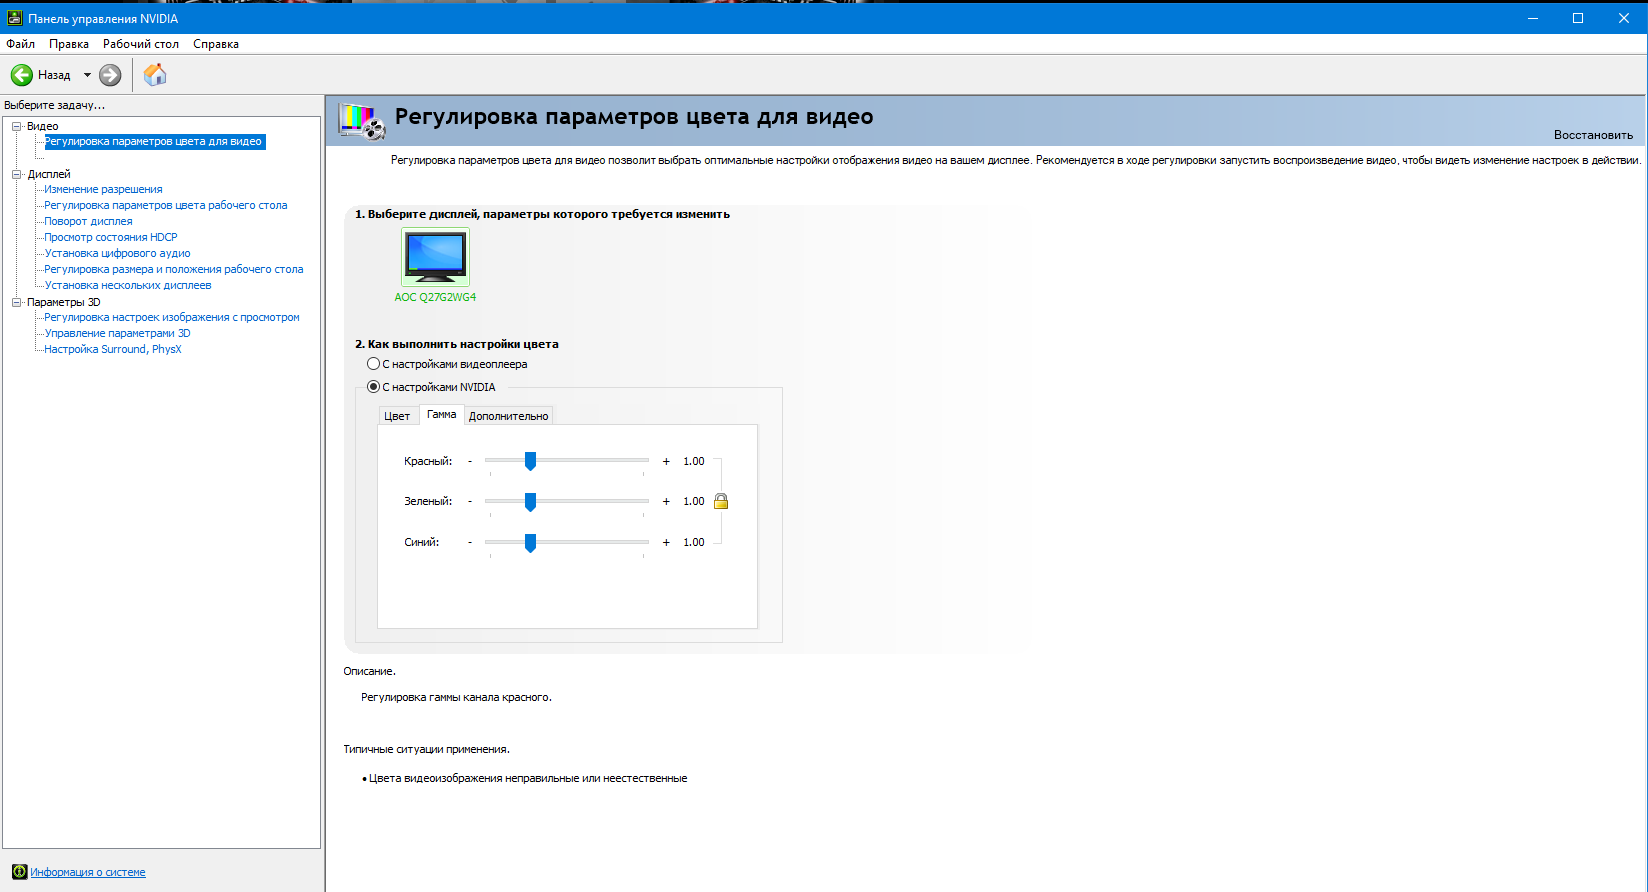Screen dimensions: 1648x892
Task: Open 'Настройка Surround, PhysX' task
Action: click(x=113, y=349)
